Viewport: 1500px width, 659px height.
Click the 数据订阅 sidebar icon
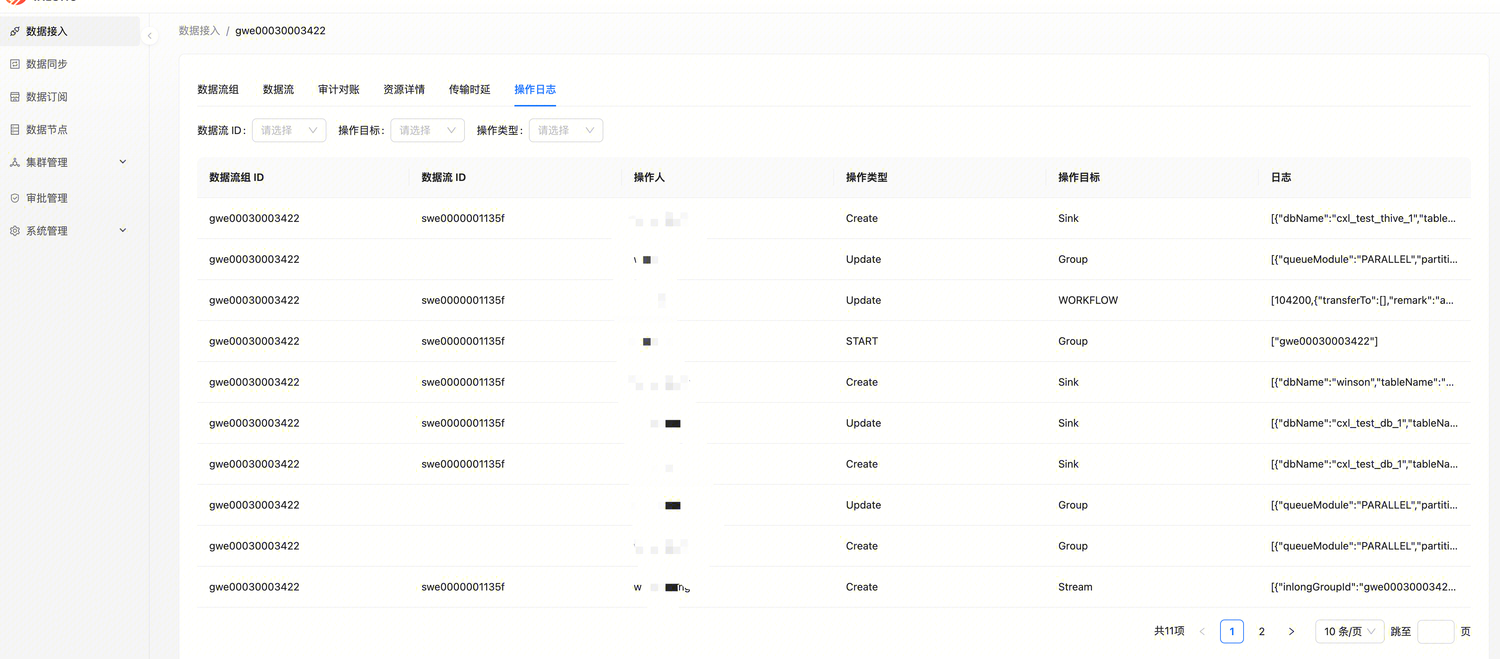point(15,97)
